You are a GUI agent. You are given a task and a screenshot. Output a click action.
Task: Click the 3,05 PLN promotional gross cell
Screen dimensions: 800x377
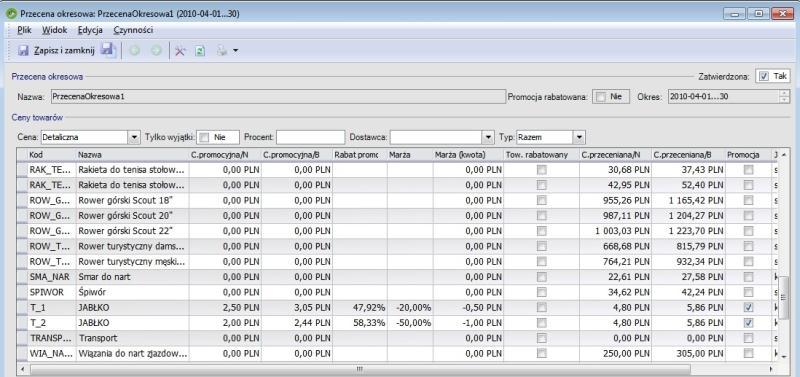tap(297, 308)
